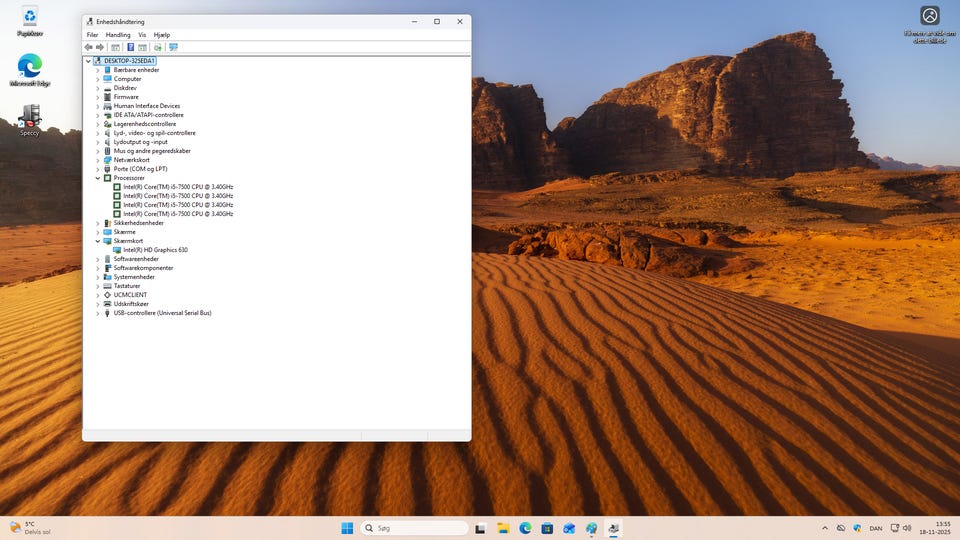Click the DAN input language indicator
Viewport: 960px width, 540px height.
(876, 528)
